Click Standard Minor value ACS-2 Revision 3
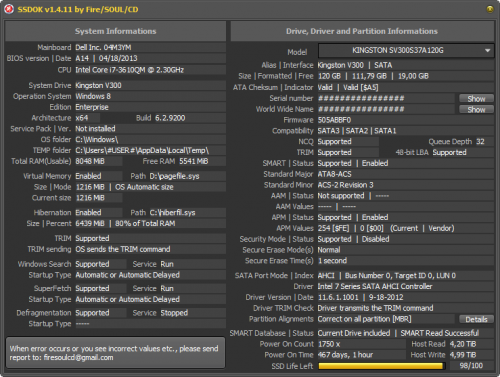Screen dimensions: 500x377 (x=345, y=185)
